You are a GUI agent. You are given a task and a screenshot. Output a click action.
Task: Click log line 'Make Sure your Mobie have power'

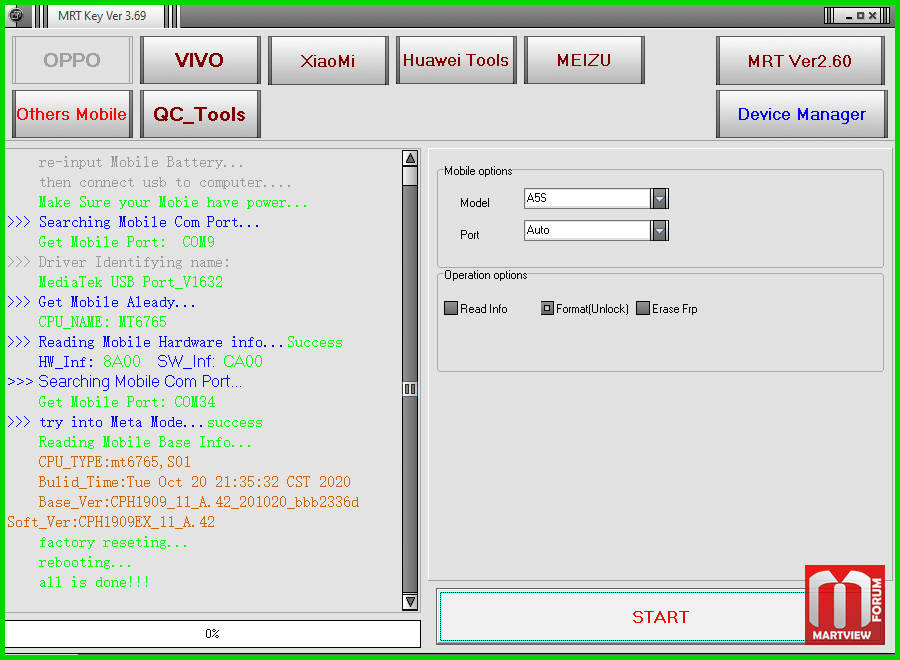pos(173,202)
